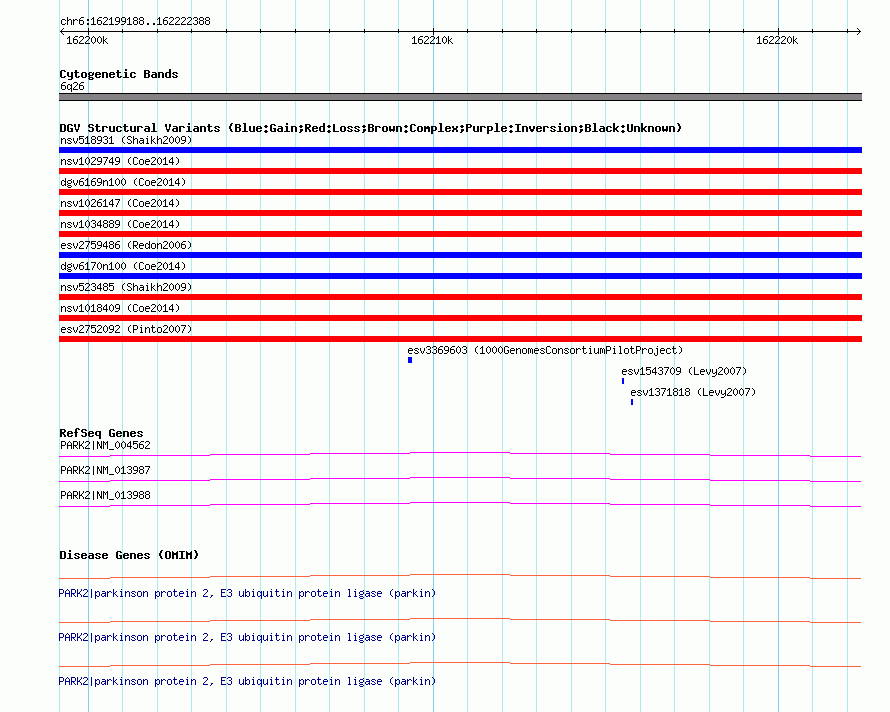The image size is (890, 712).
Task: Open second PARK2 parkin OMIM disease link
Action: [x=247, y=638]
